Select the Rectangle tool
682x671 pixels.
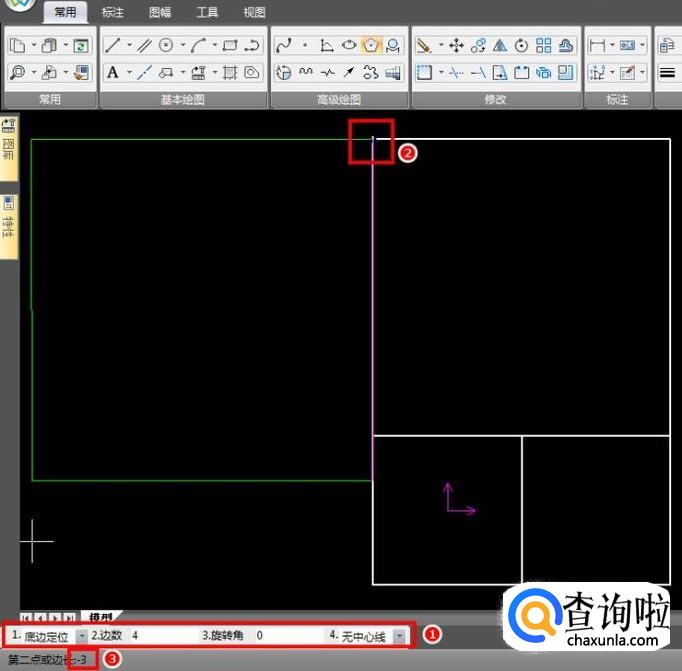(229, 45)
